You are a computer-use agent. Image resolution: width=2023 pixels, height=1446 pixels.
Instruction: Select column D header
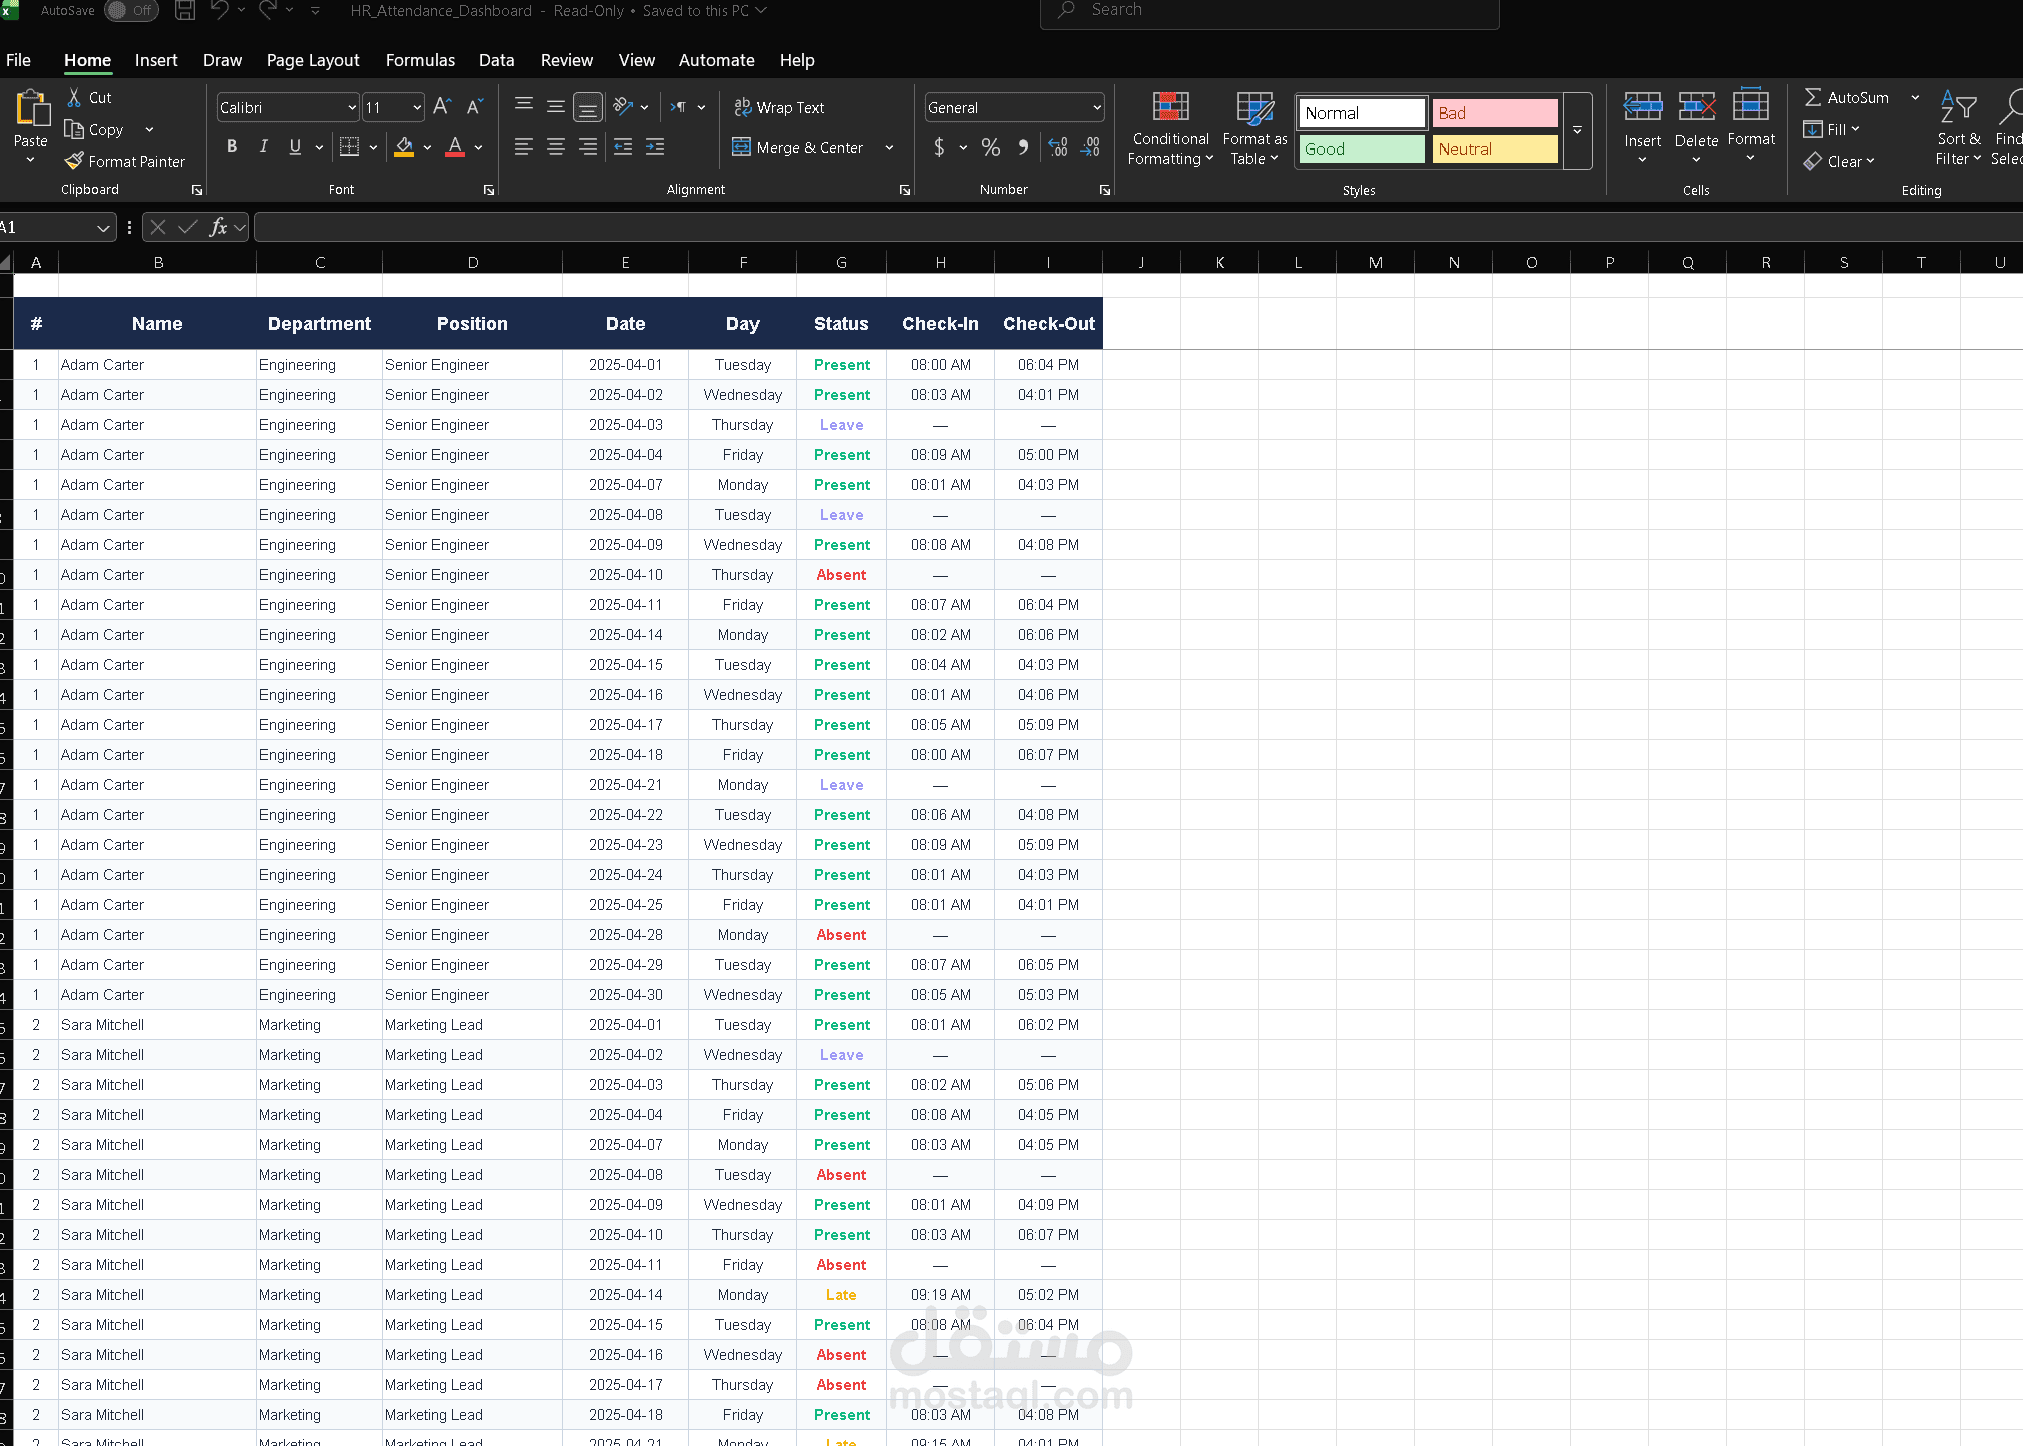tap(472, 262)
